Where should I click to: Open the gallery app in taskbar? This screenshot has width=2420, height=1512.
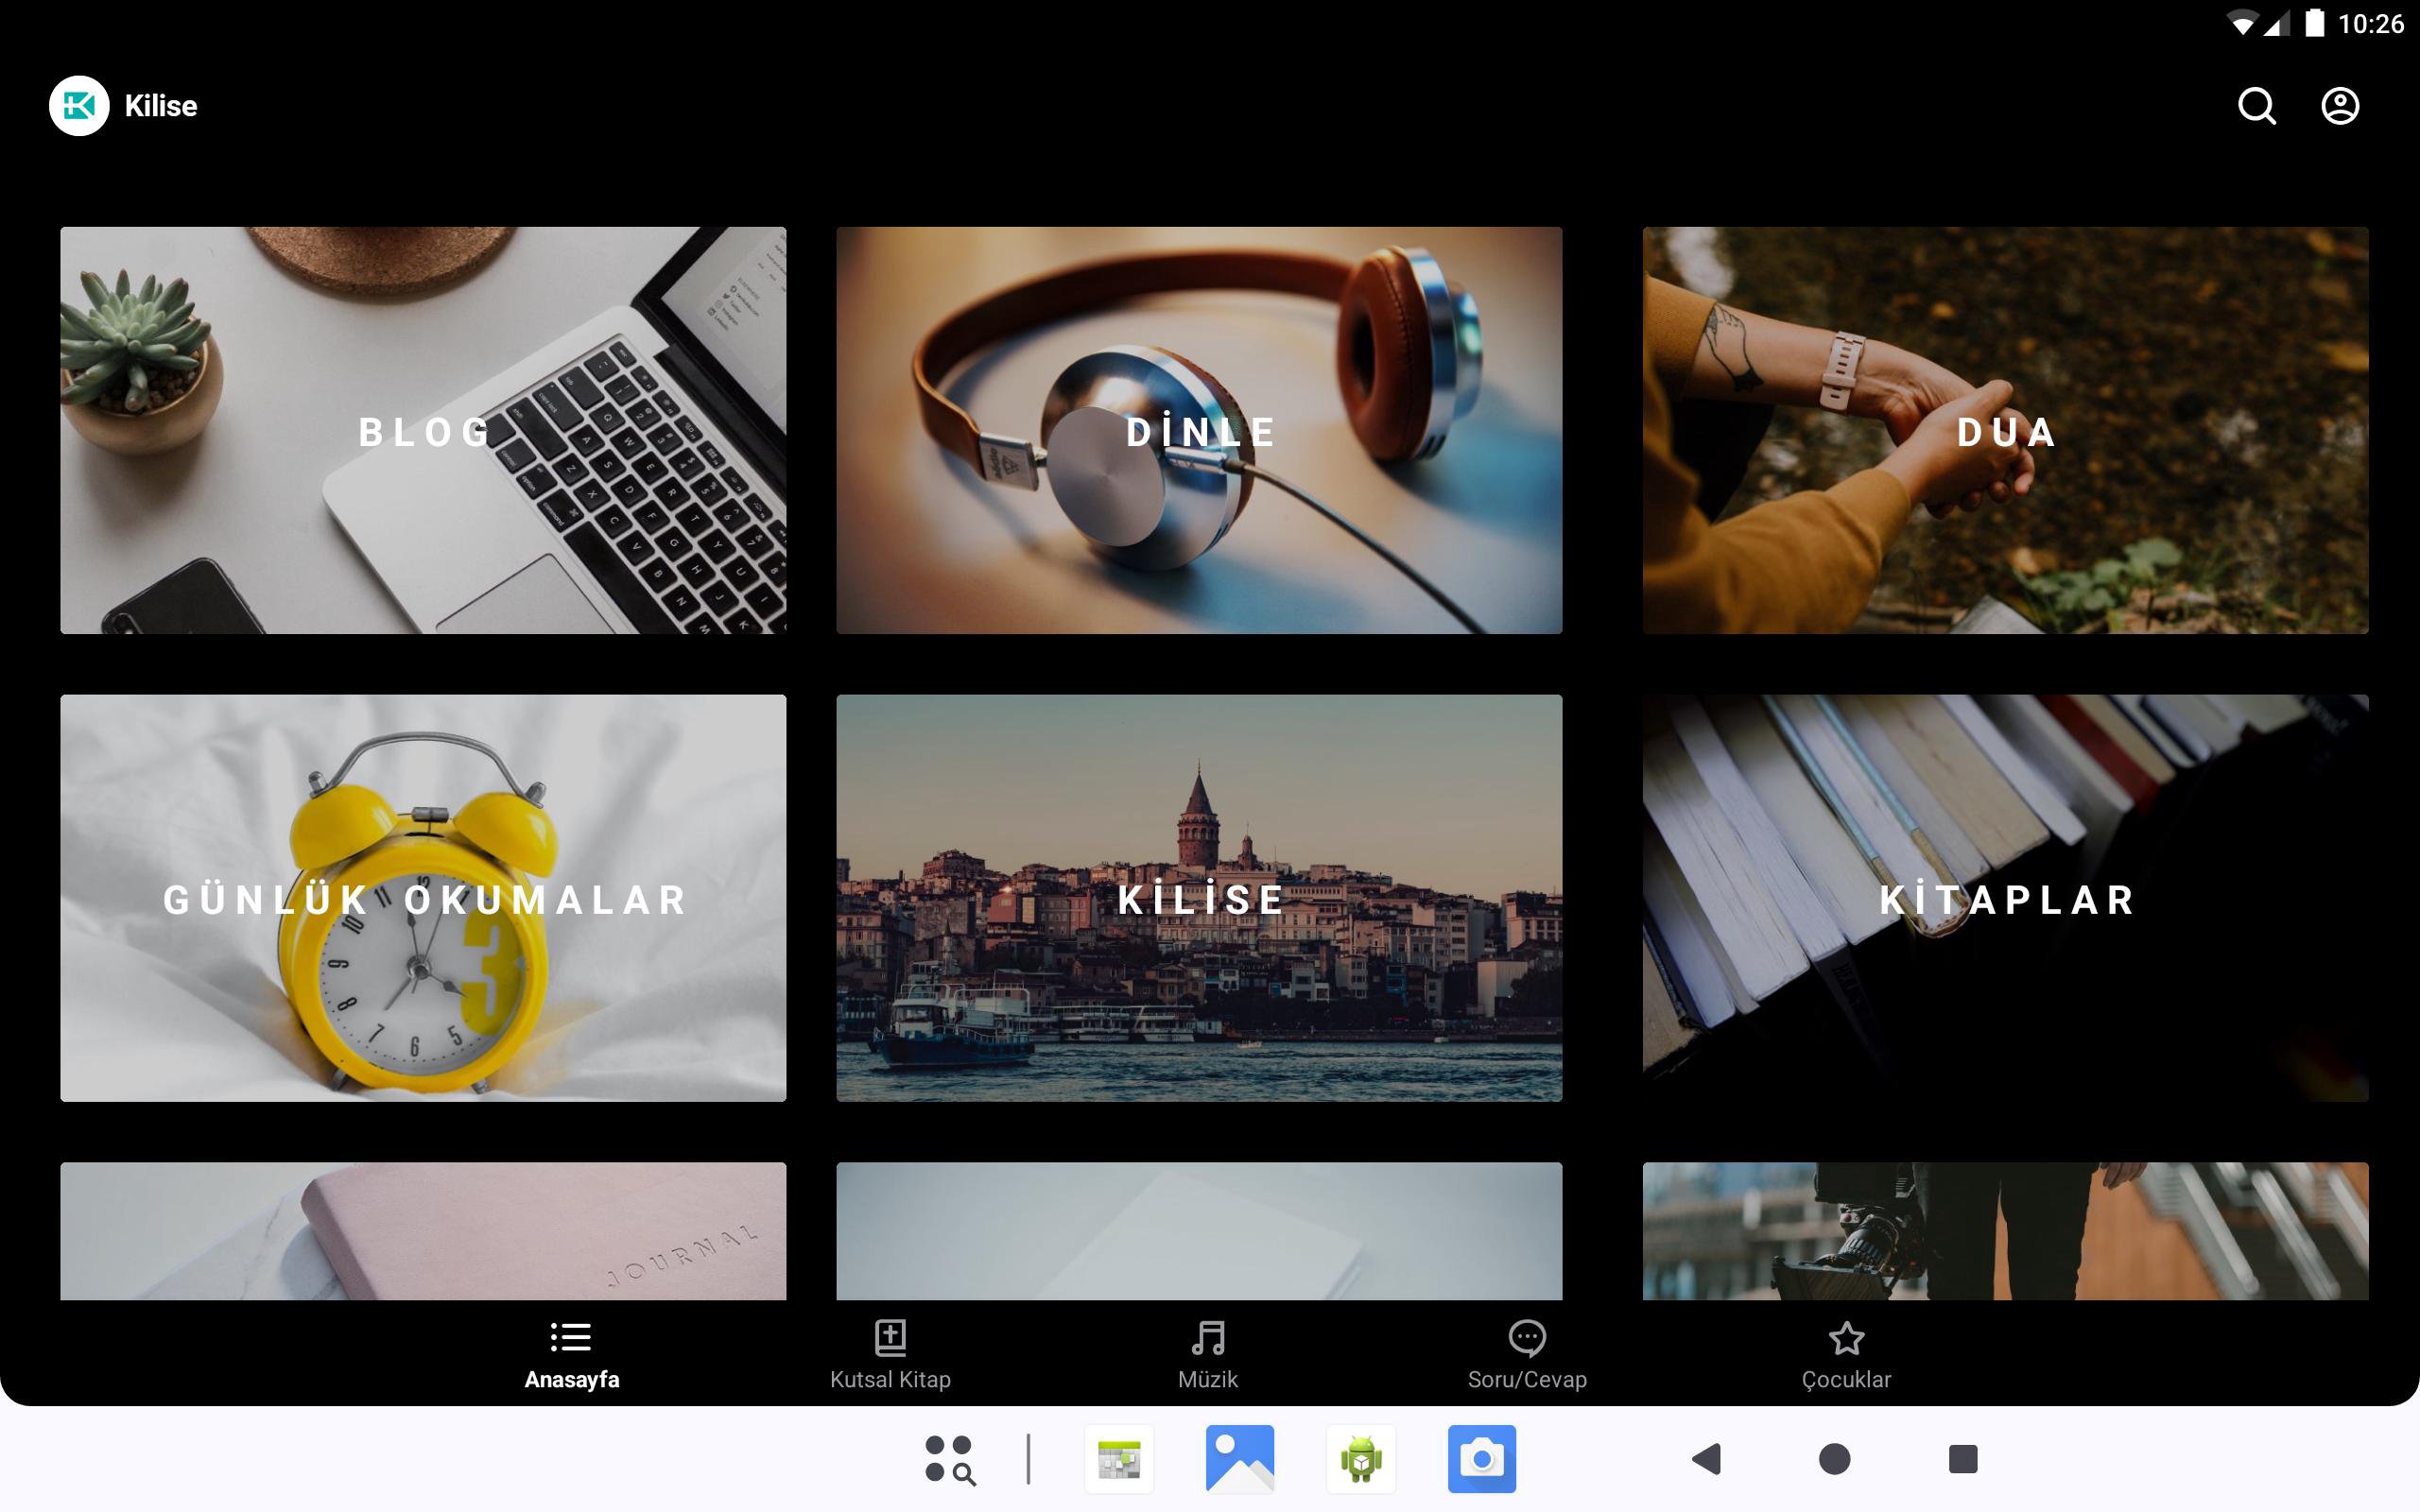1239,1459
